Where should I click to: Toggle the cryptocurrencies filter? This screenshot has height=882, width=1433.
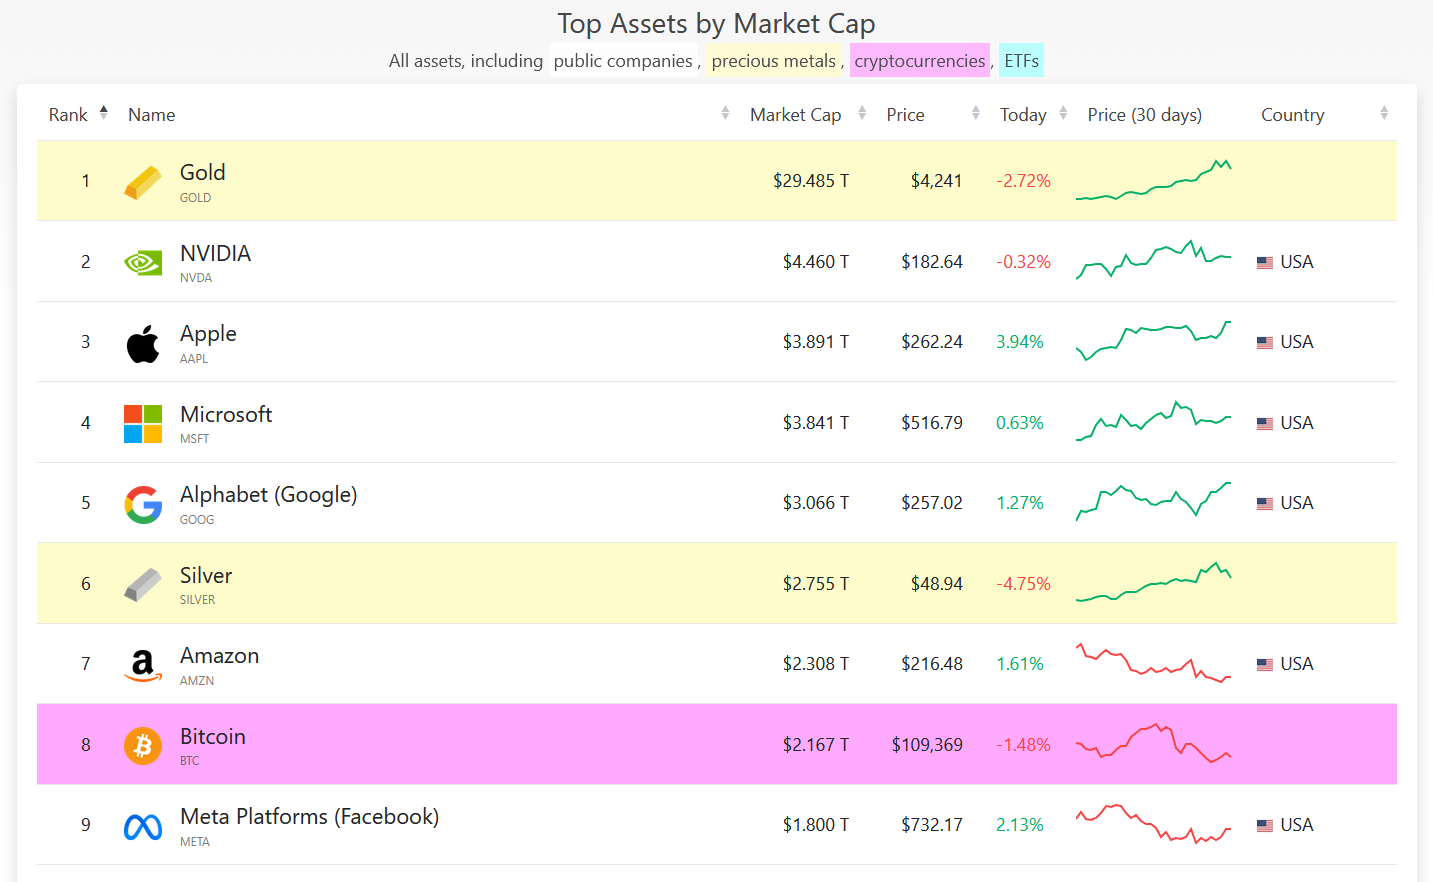[919, 61]
